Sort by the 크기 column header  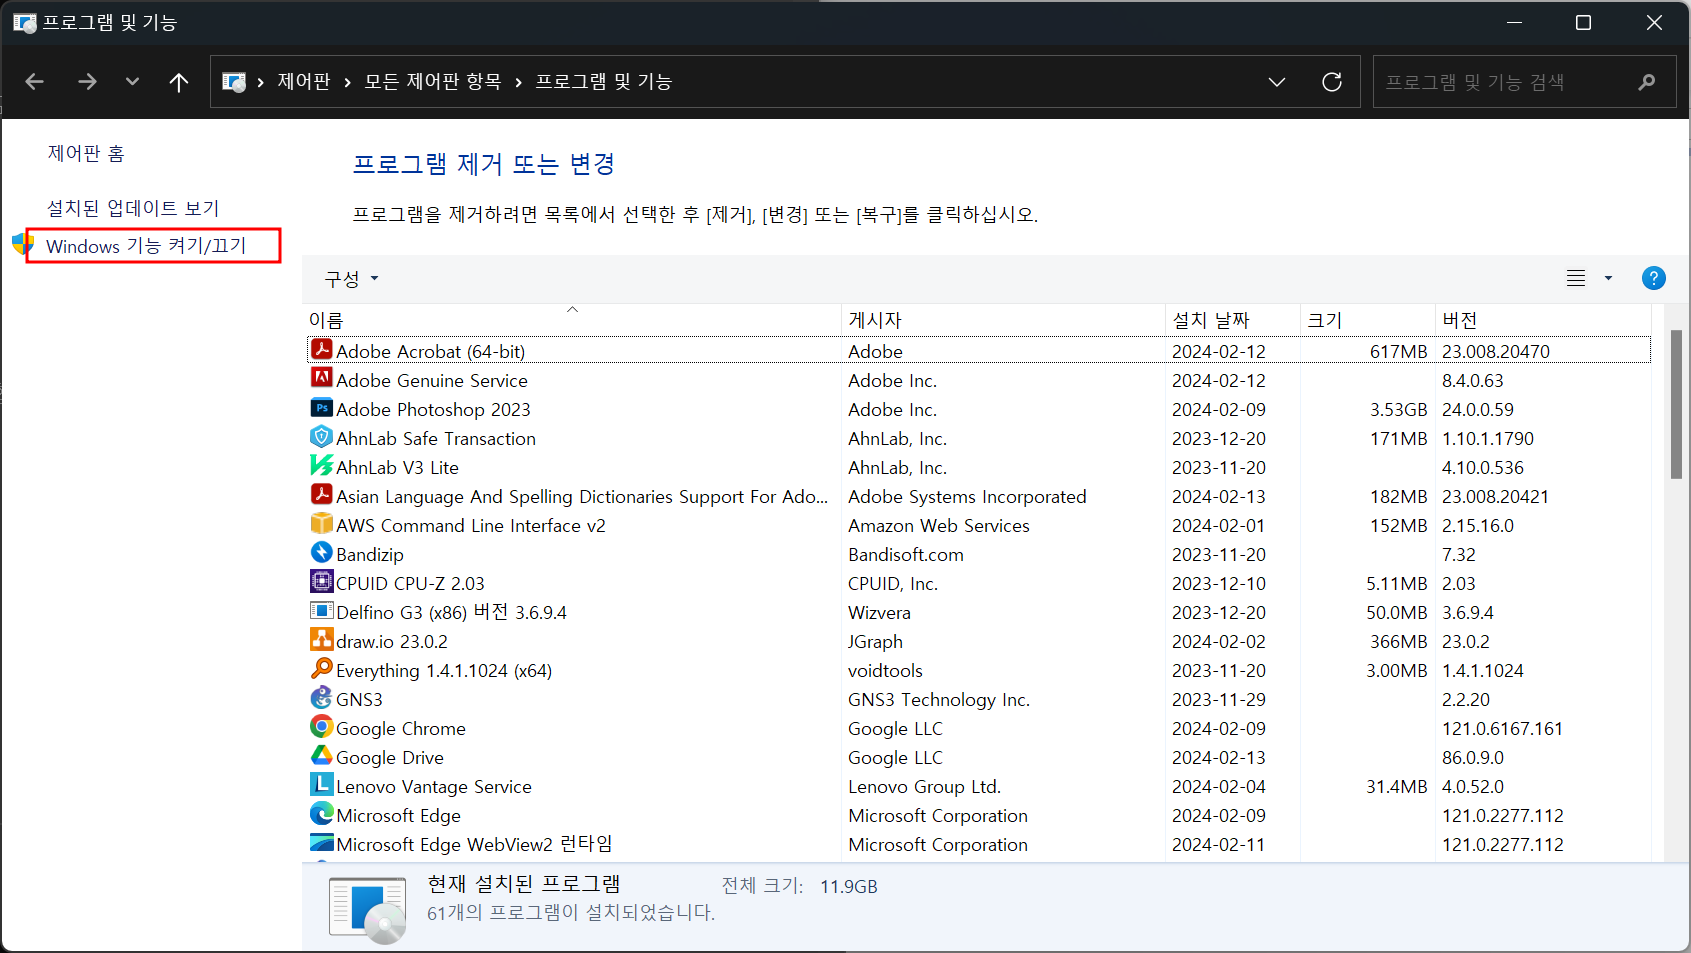pyautogui.click(x=1368, y=320)
